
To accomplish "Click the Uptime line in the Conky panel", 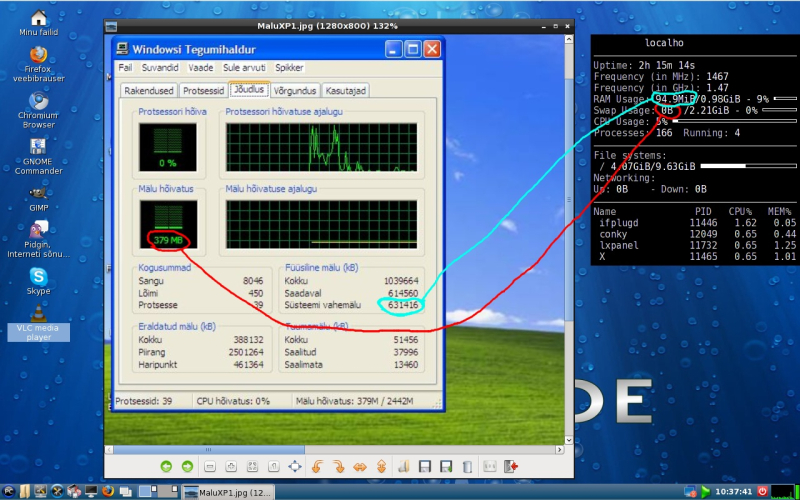I will (x=644, y=65).
